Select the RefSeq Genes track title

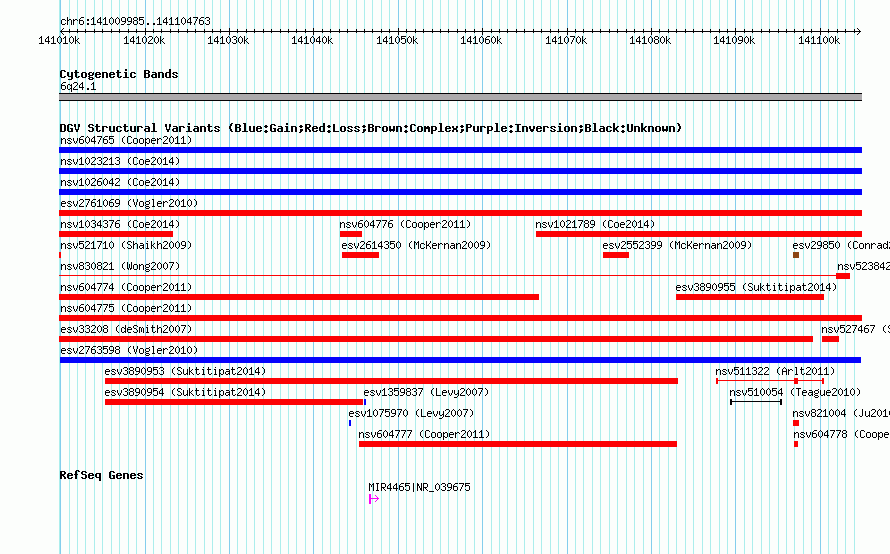[101, 475]
